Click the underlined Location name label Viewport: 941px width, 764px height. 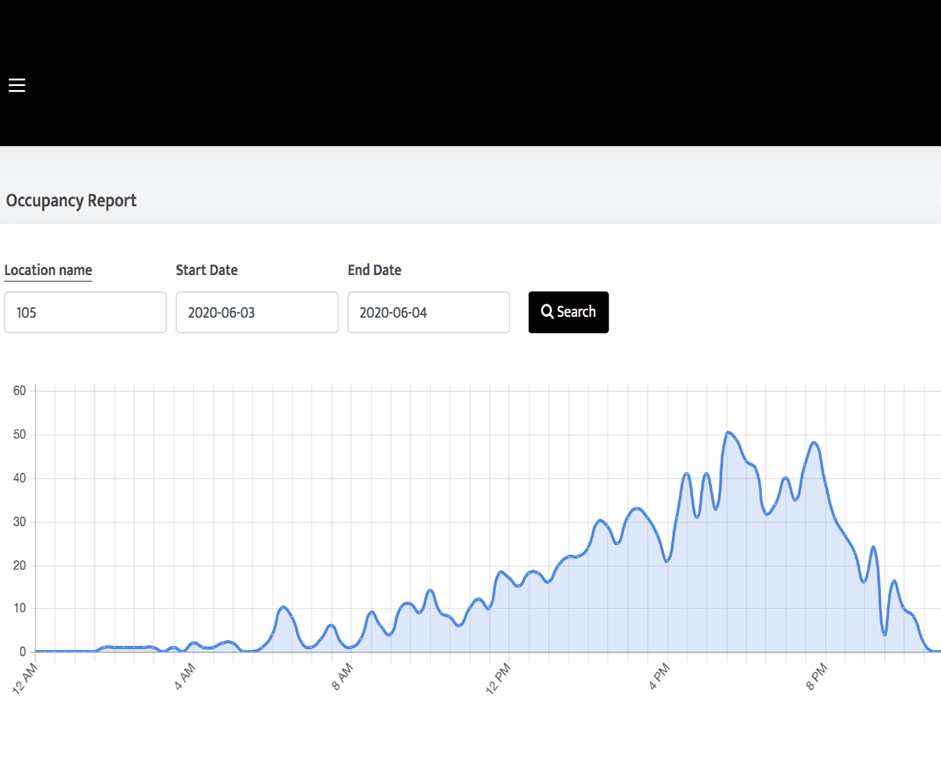point(48,270)
